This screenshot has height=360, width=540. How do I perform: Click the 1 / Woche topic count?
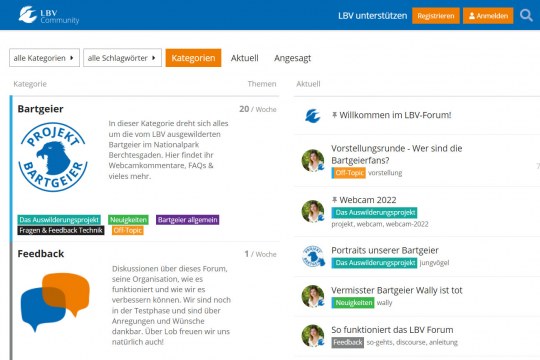[260, 254]
